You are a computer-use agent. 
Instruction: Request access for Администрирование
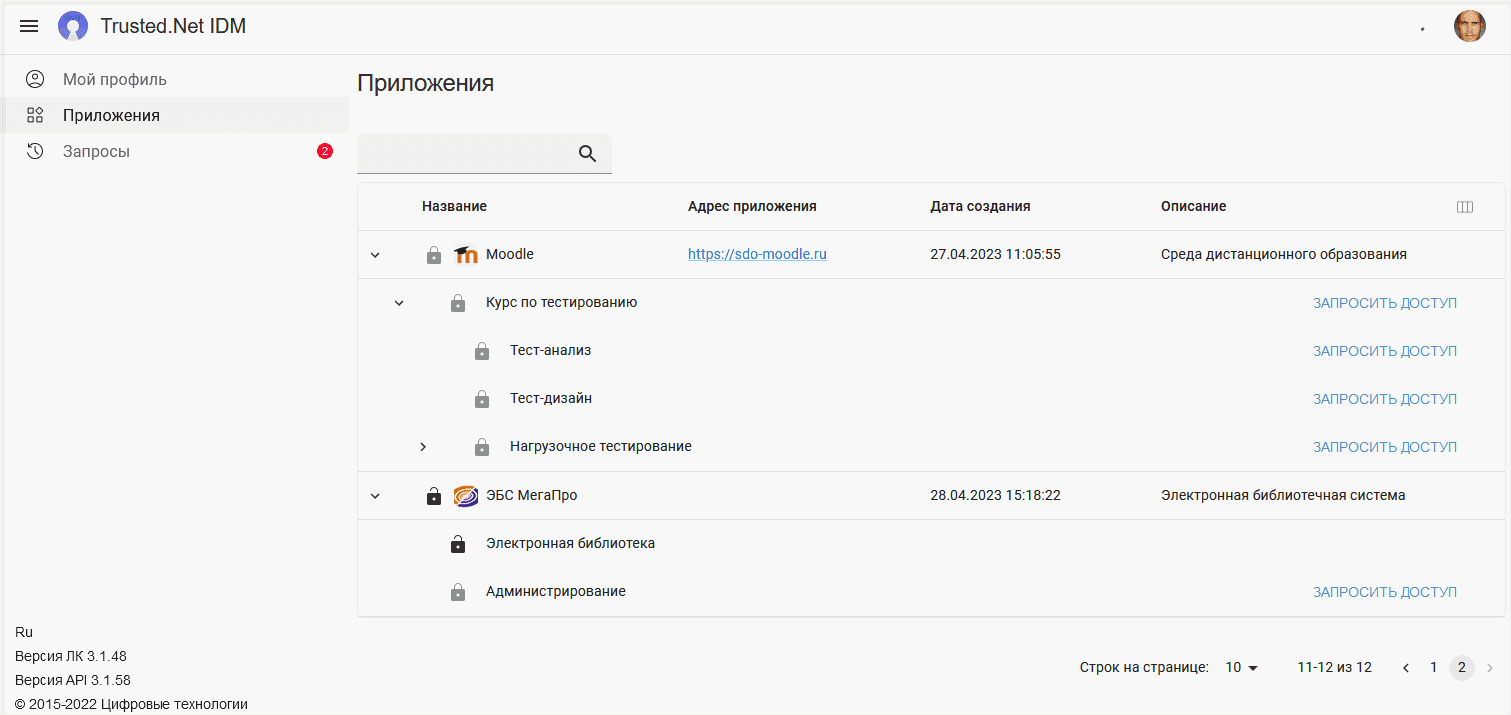pyautogui.click(x=1385, y=592)
